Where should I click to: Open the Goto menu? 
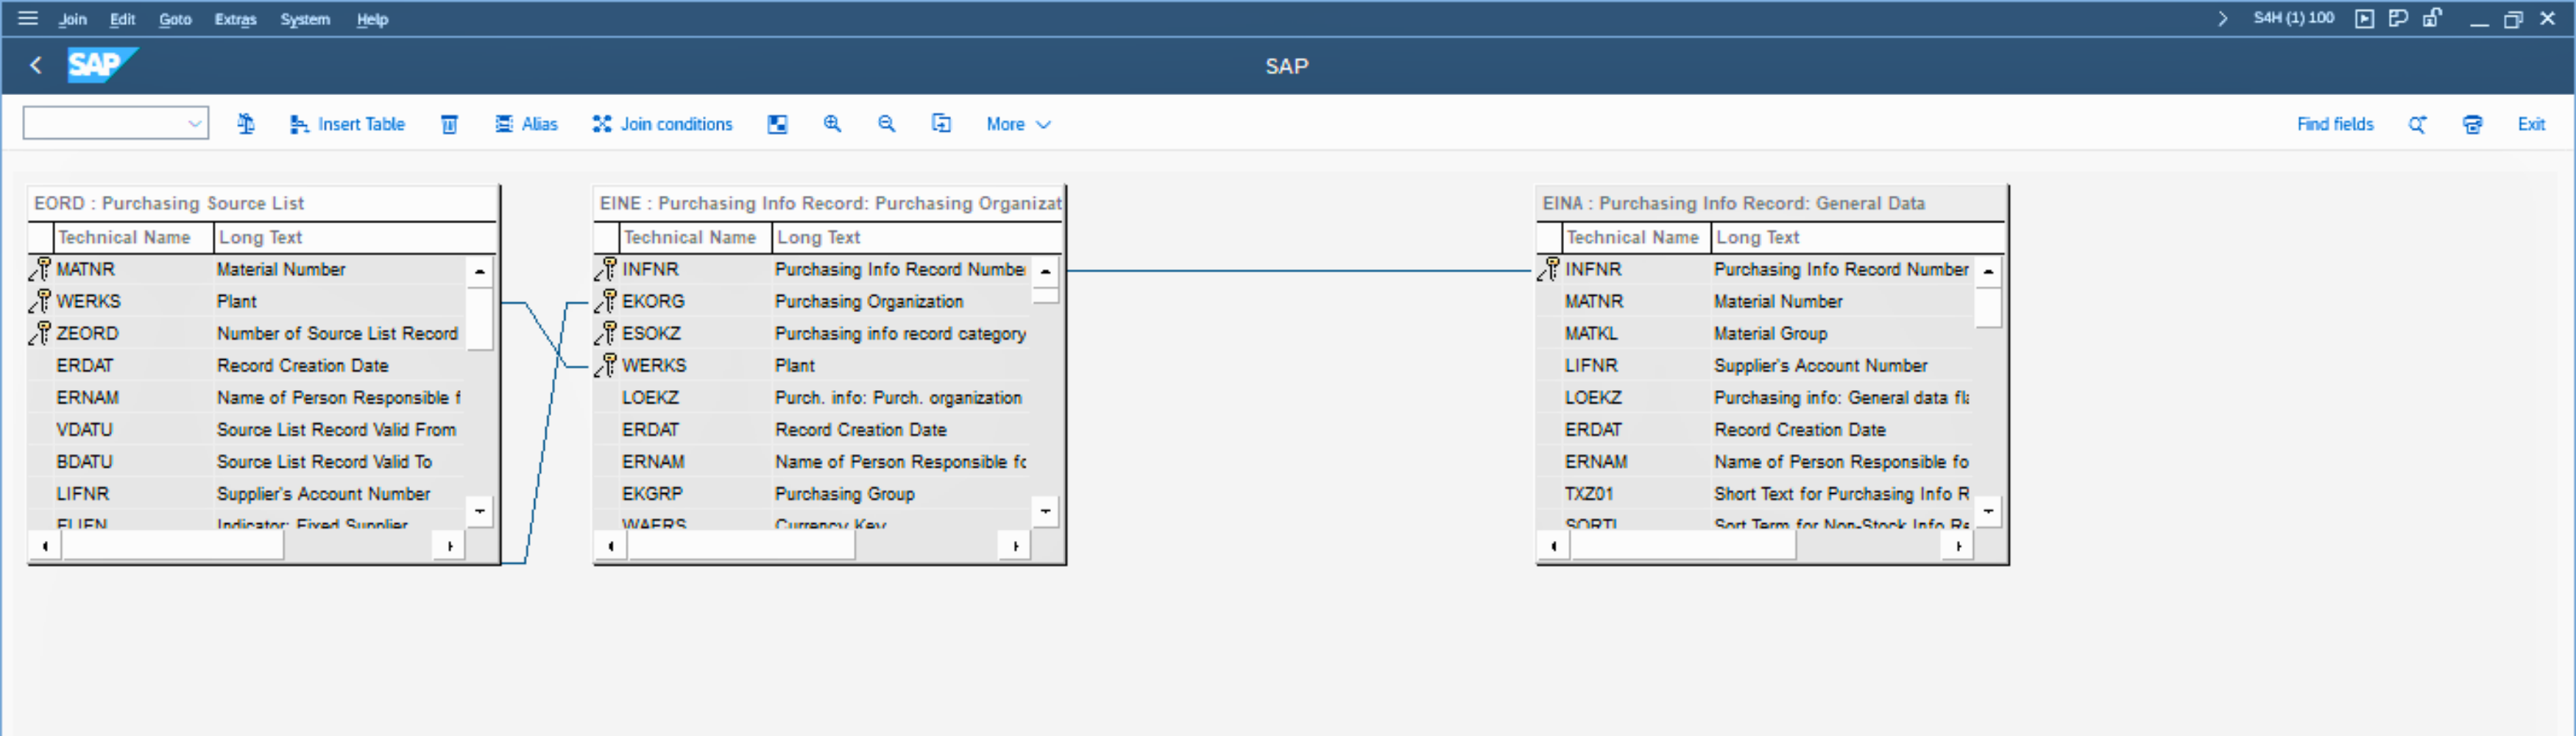[175, 19]
